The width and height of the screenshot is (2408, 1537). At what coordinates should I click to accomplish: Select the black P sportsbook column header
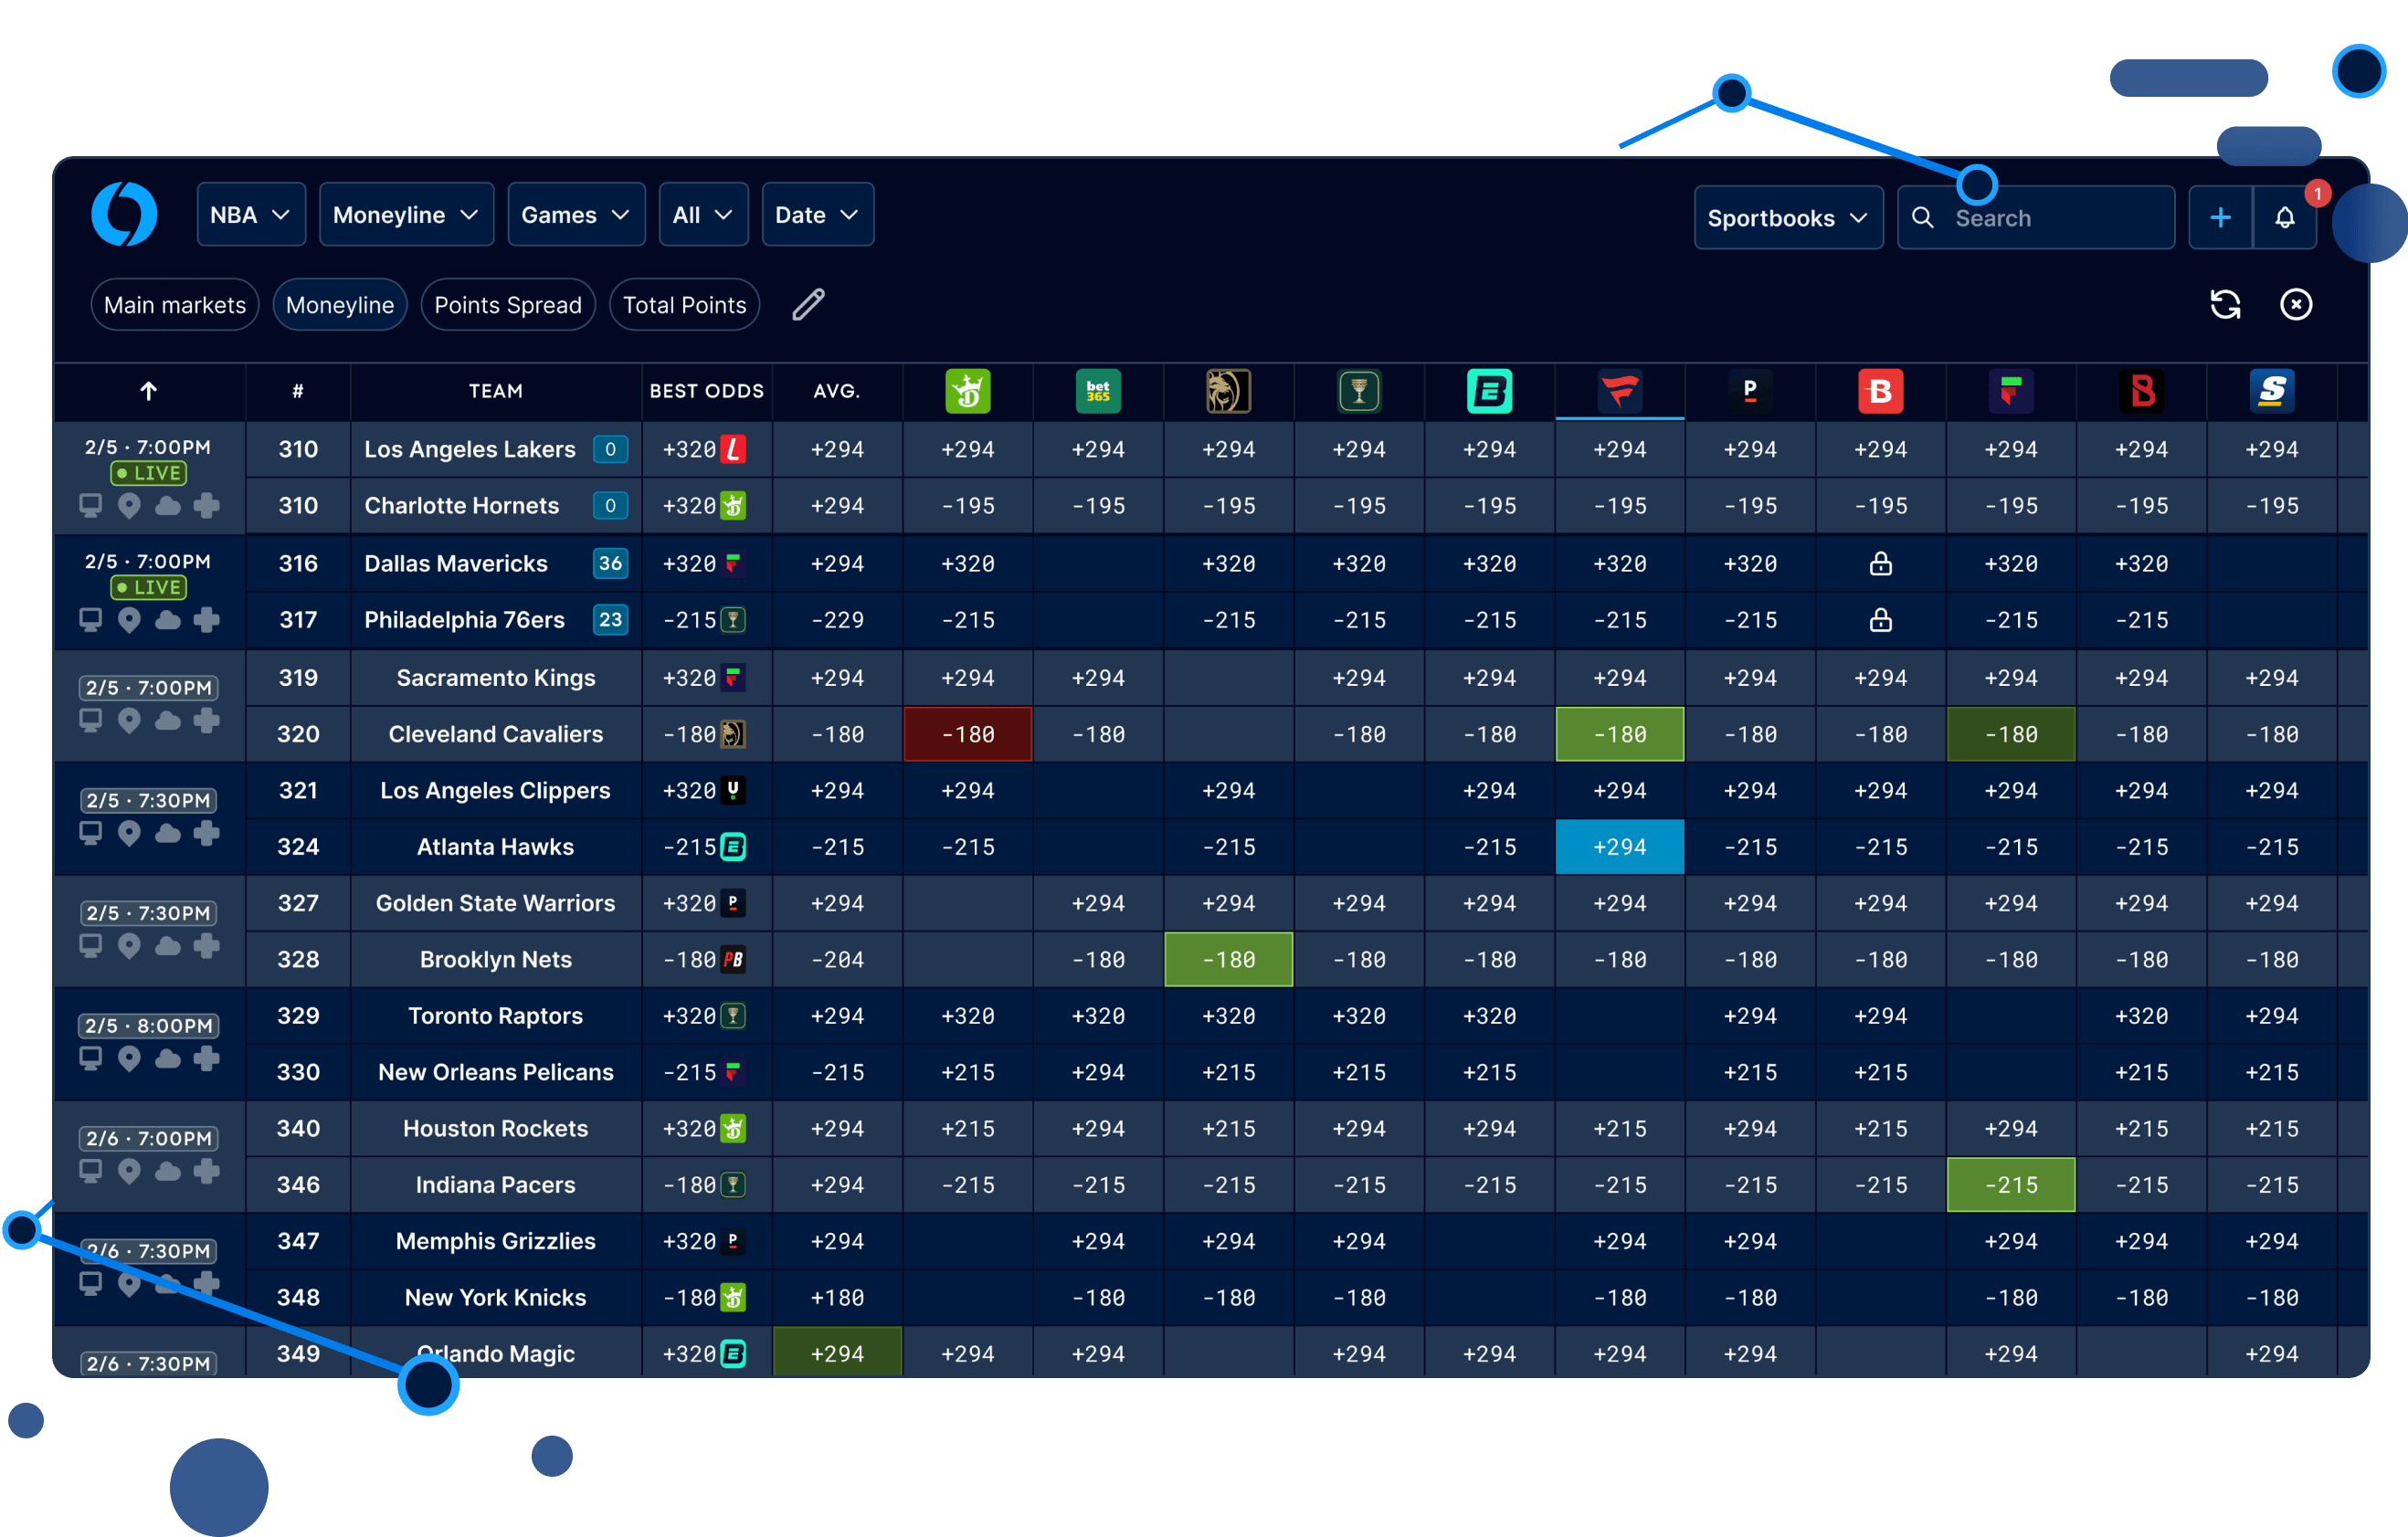click(x=1750, y=391)
